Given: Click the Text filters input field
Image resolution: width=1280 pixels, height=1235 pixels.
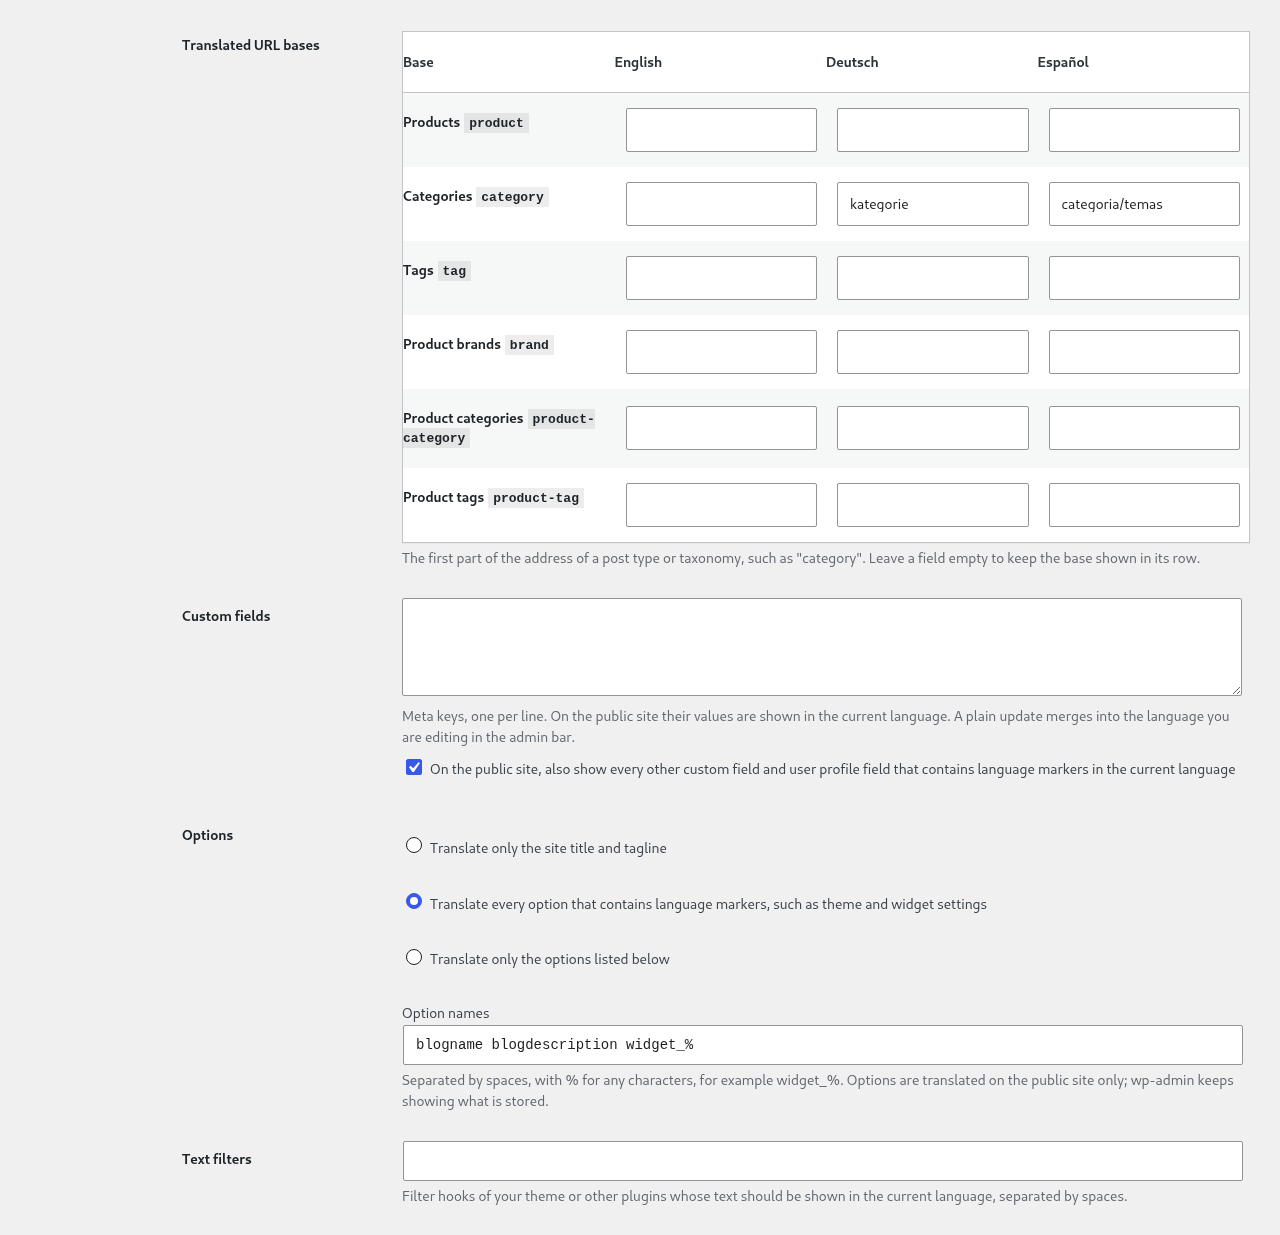Looking at the screenshot, I should [823, 1161].
